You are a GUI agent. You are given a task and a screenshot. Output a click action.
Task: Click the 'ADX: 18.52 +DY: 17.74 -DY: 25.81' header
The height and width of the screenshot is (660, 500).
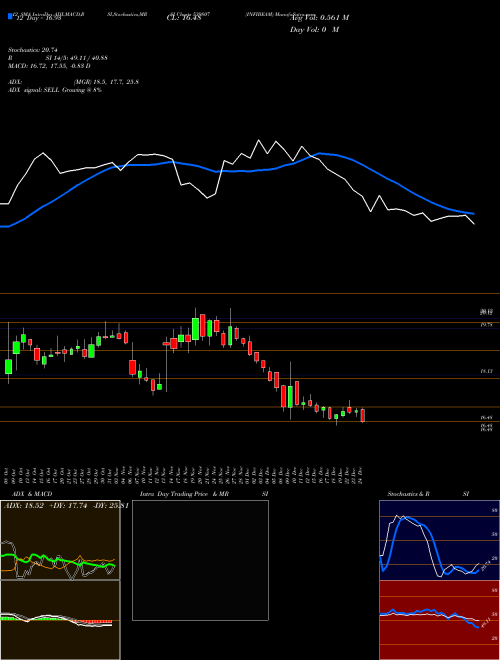66,506
